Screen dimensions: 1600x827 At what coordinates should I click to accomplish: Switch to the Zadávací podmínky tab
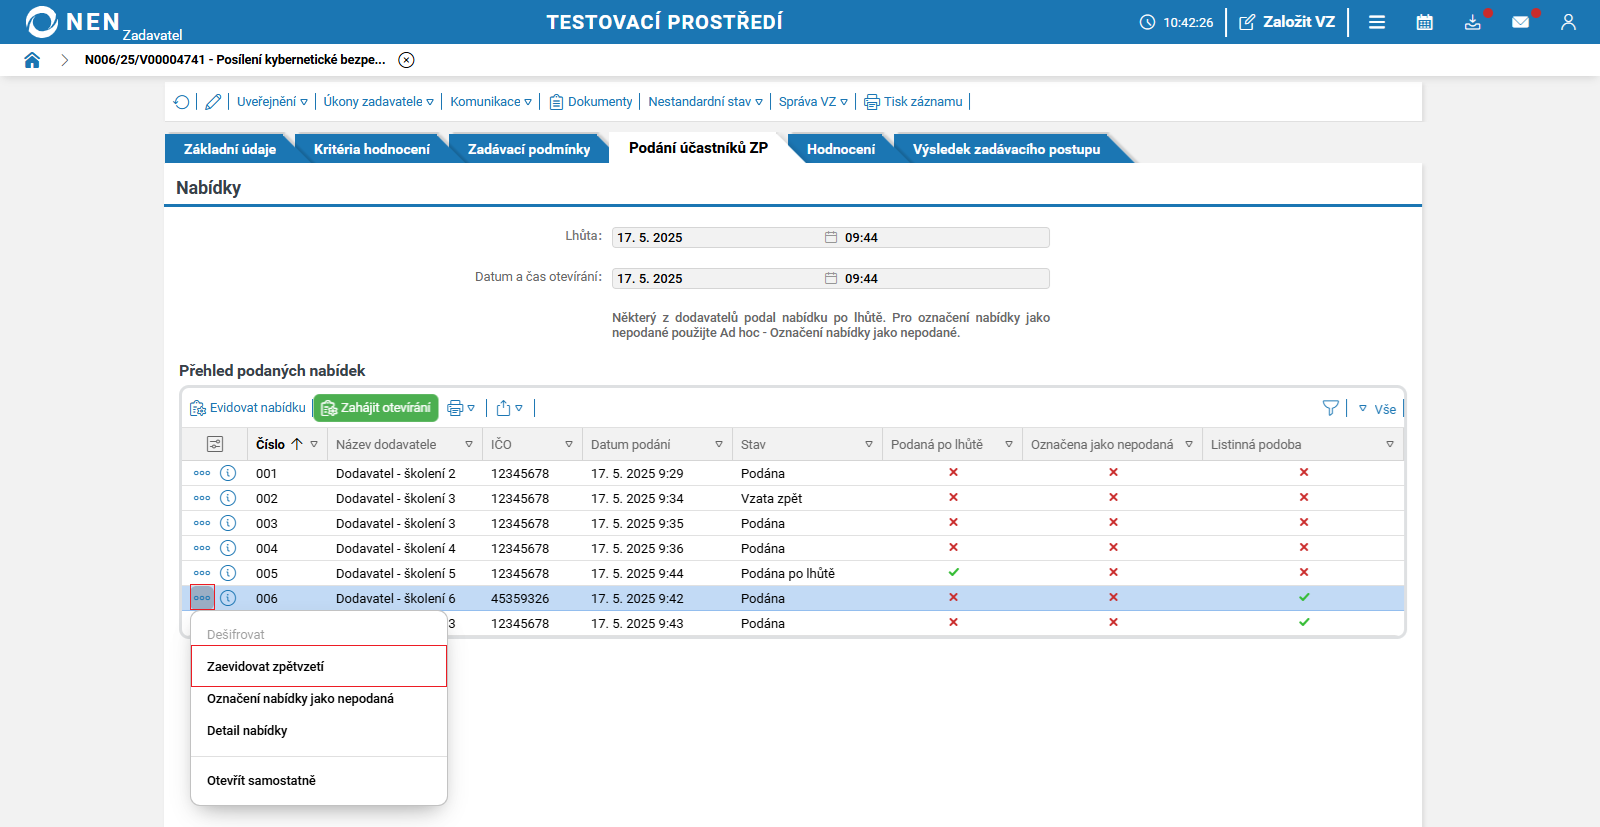[x=529, y=149]
